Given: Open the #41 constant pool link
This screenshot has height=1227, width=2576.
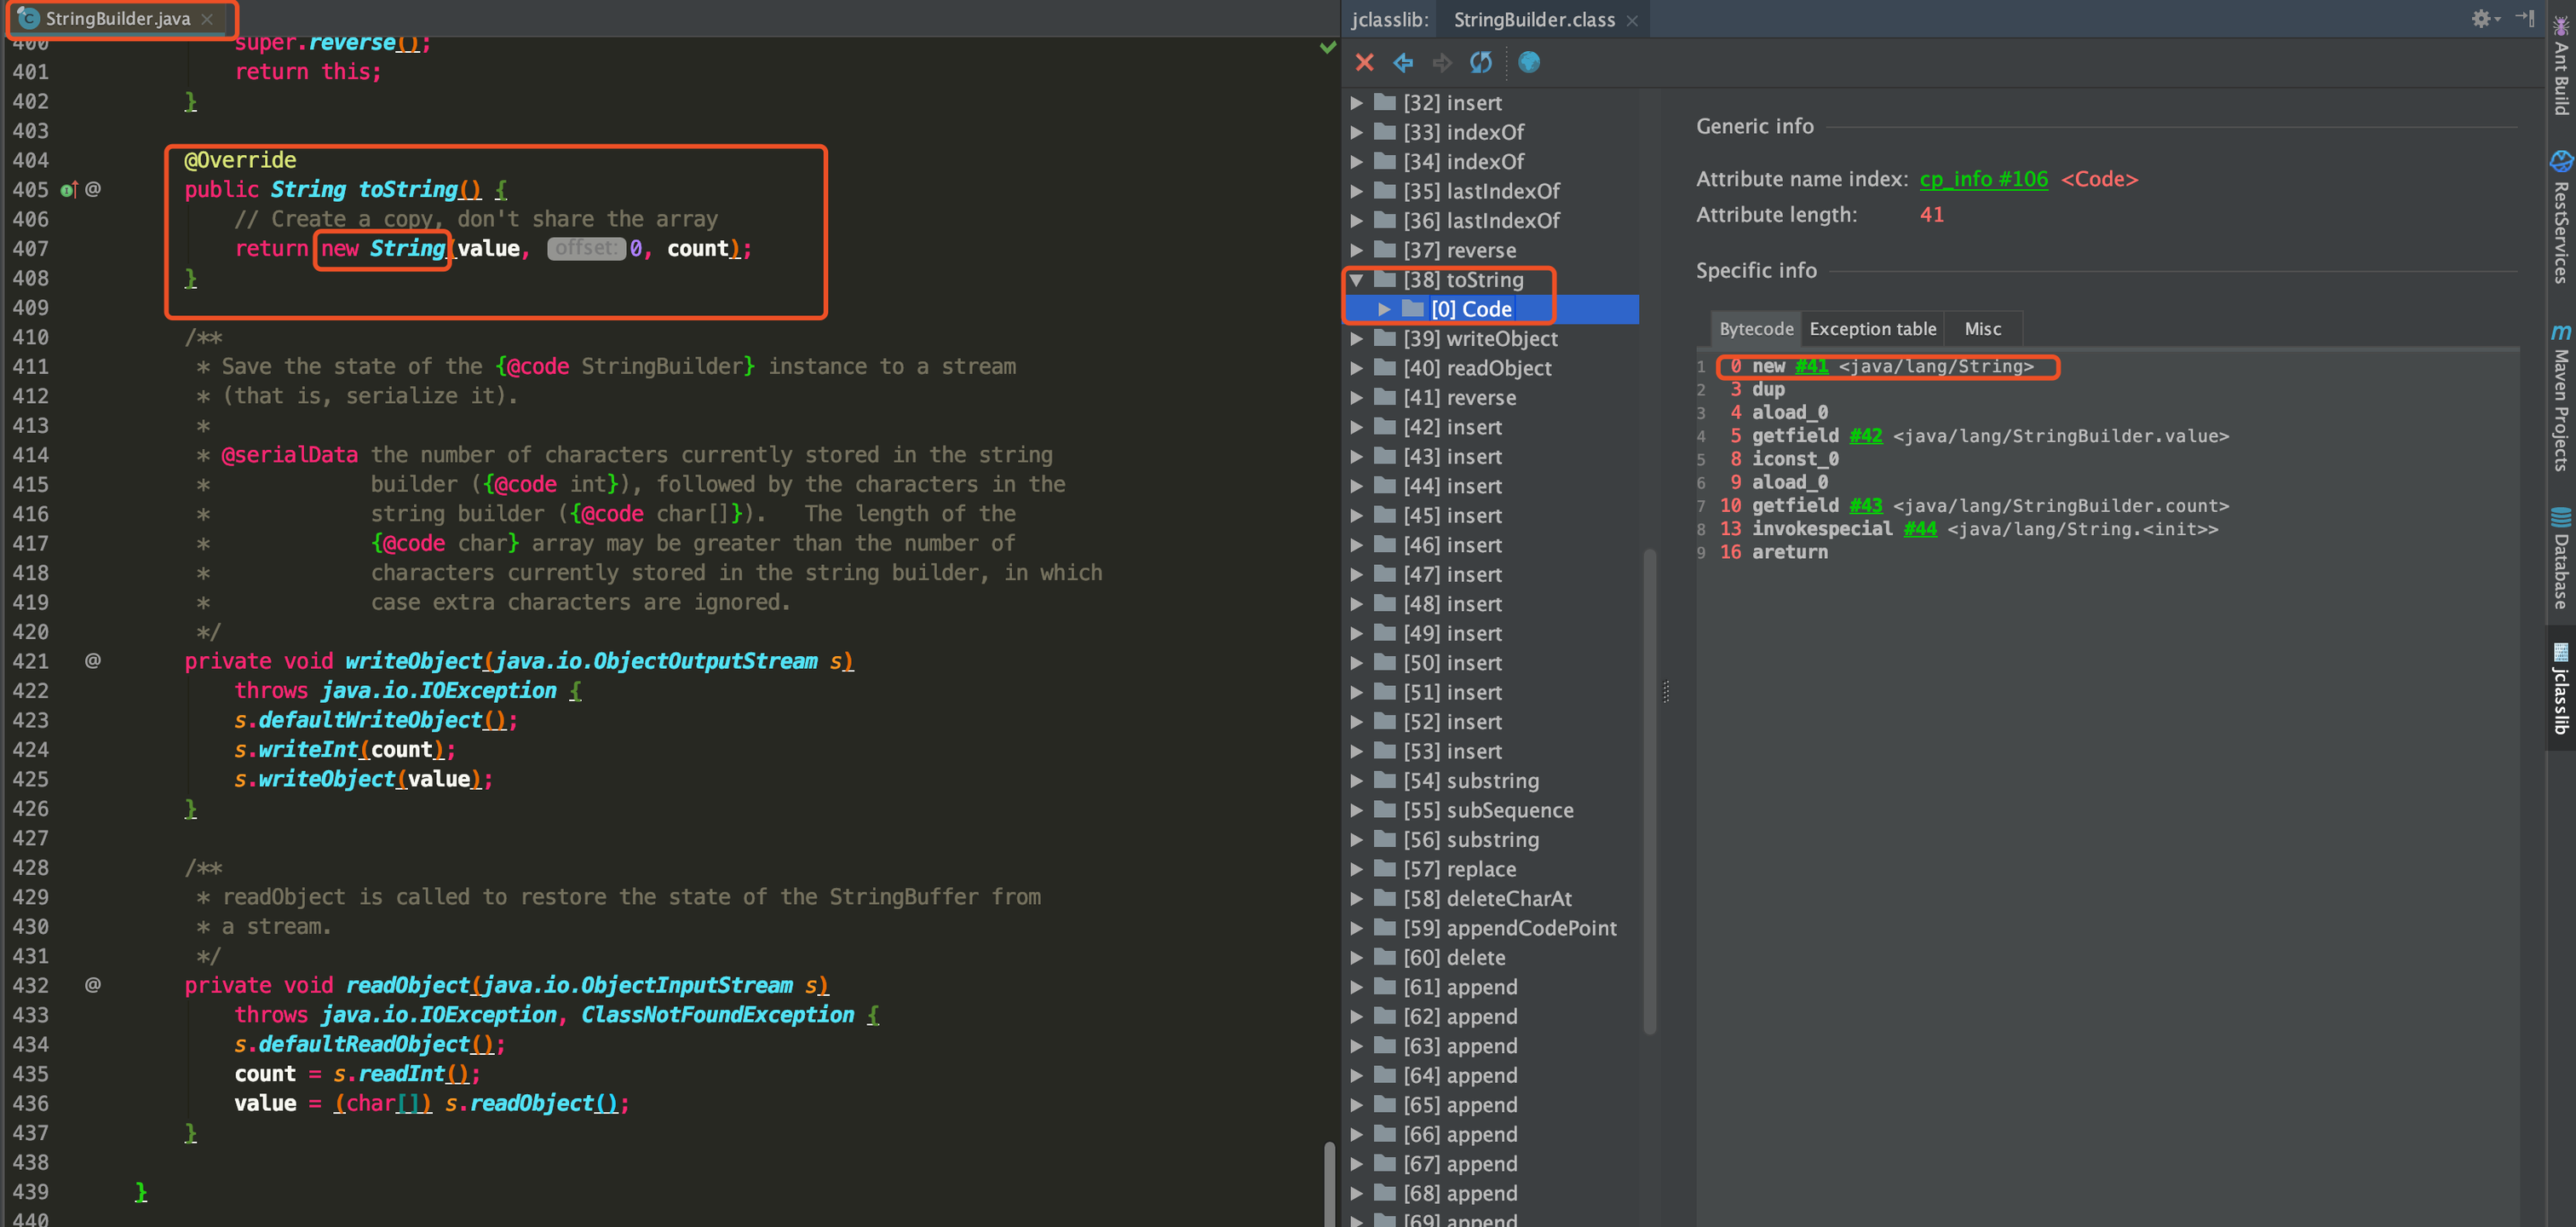Looking at the screenshot, I should click(x=1810, y=366).
